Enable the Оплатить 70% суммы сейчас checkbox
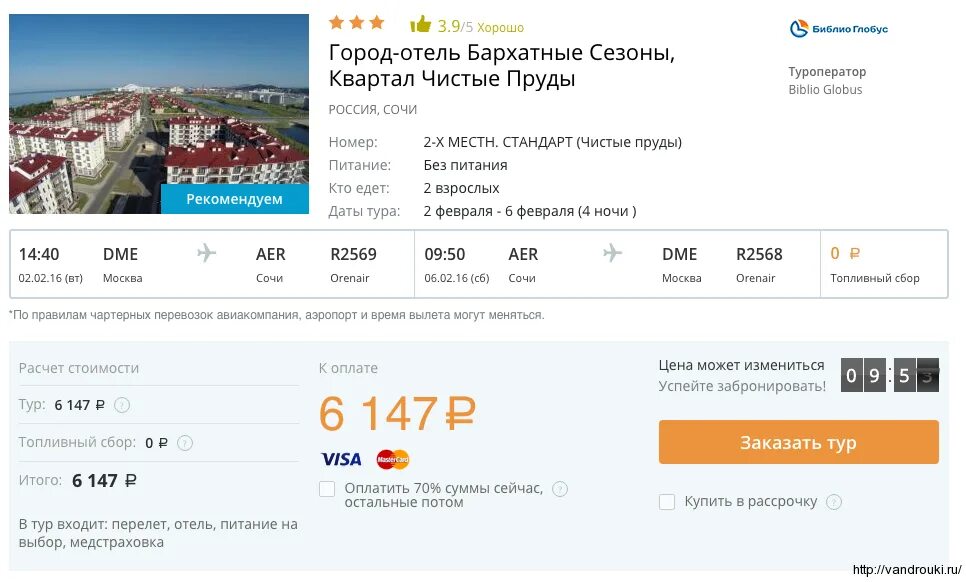Screen dimensions: 966x582 tap(327, 489)
